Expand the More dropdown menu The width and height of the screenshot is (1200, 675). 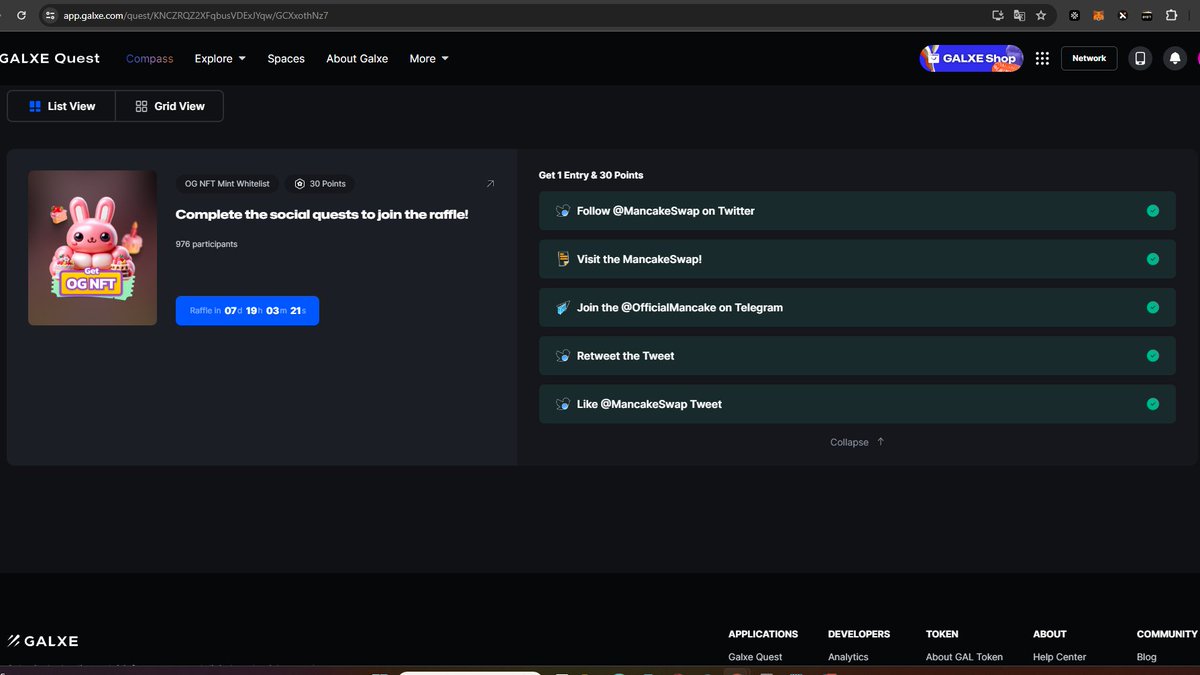click(x=429, y=58)
